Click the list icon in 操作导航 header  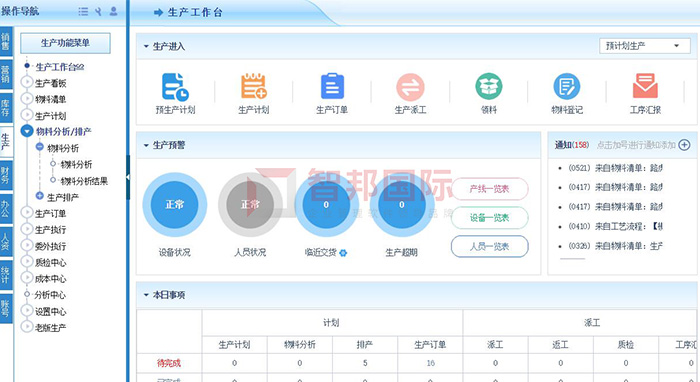click(83, 12)
